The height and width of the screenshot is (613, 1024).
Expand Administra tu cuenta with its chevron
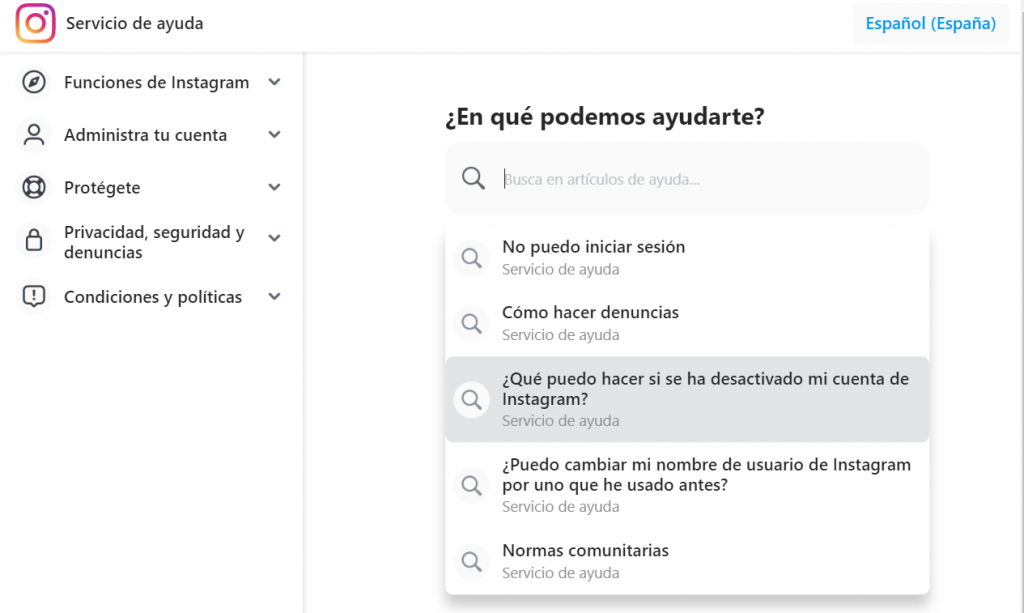click(275, 134)
